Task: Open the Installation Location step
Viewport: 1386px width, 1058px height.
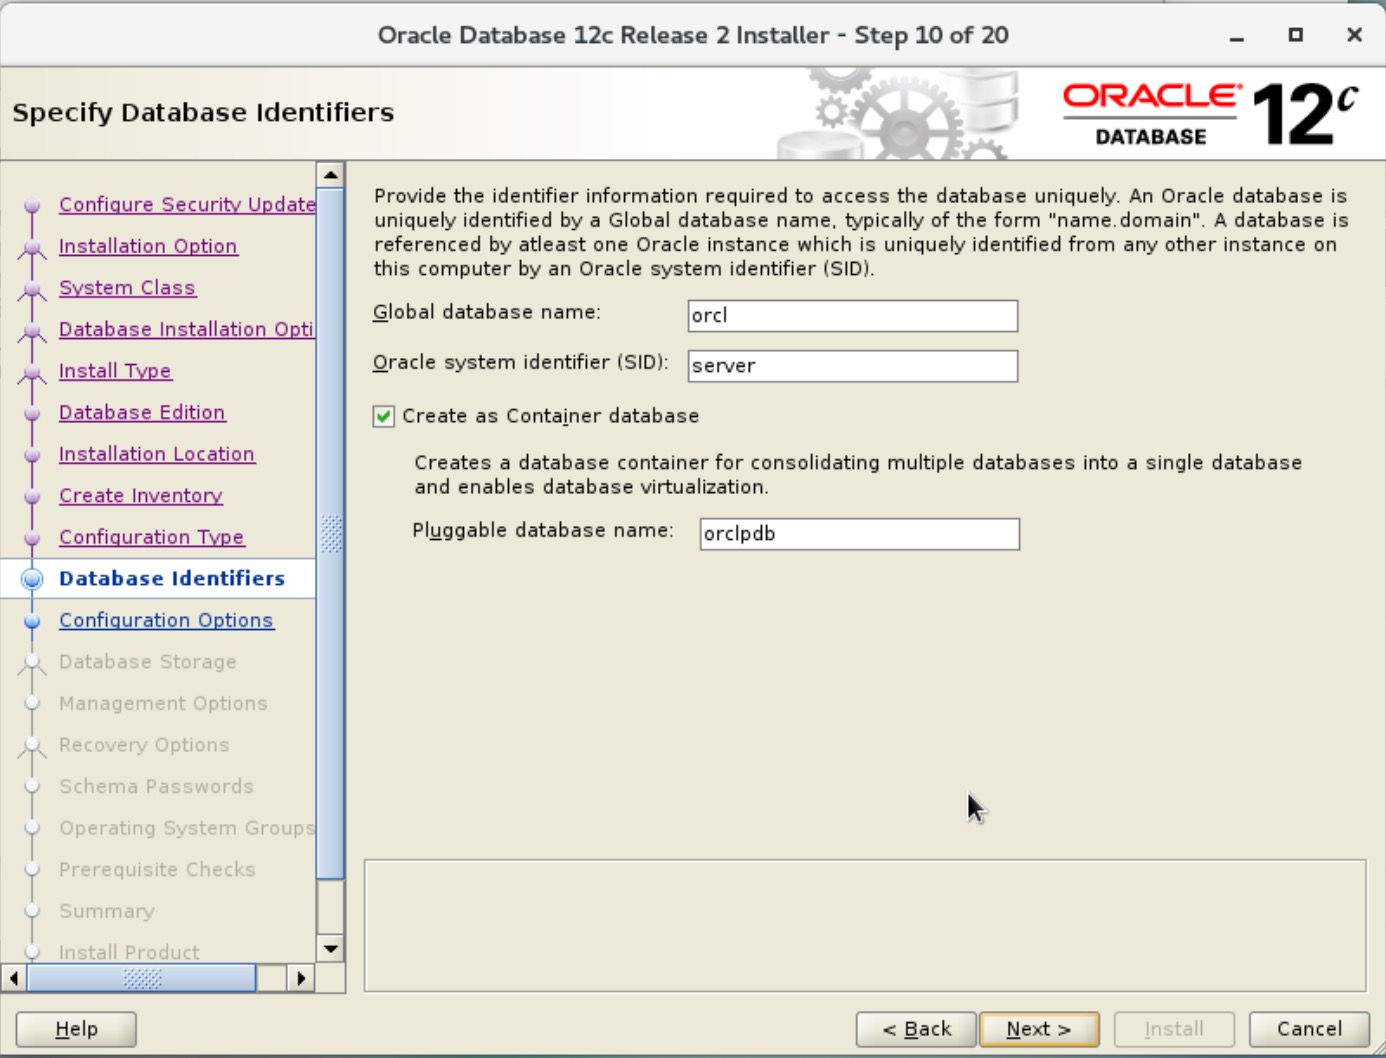Action: (157, 454)
